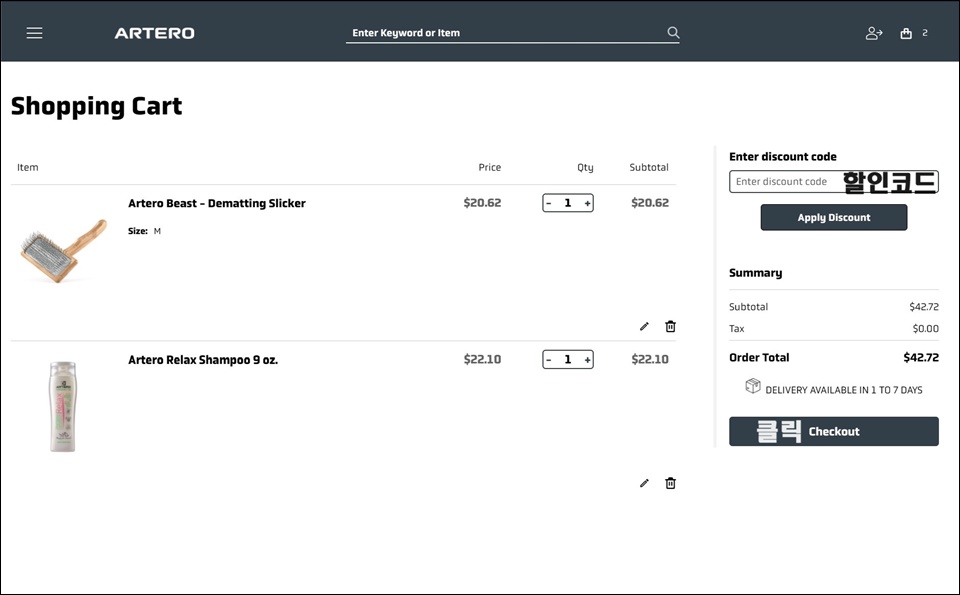Increase quantity of Relax Shampoo
This screenshot has width=960, height=595.
click(587, 360)
